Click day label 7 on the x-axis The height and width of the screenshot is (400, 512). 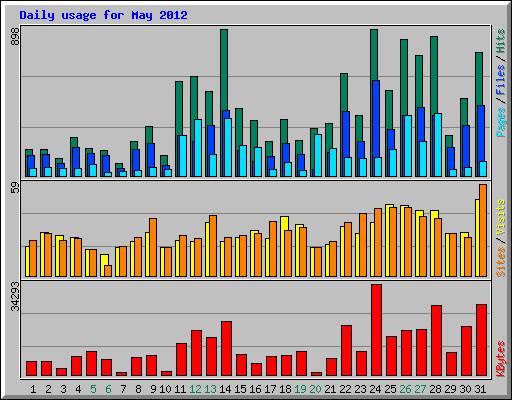(x=123, y=389)
